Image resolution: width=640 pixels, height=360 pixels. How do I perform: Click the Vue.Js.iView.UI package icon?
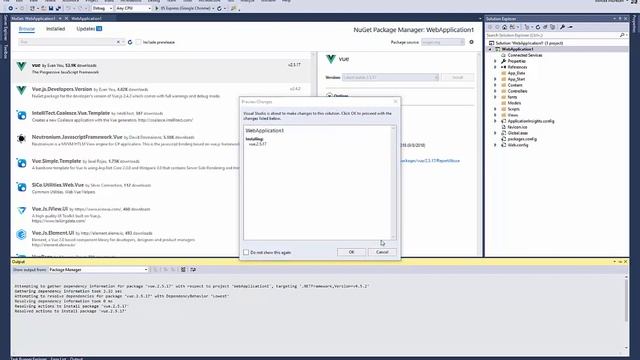21,211
